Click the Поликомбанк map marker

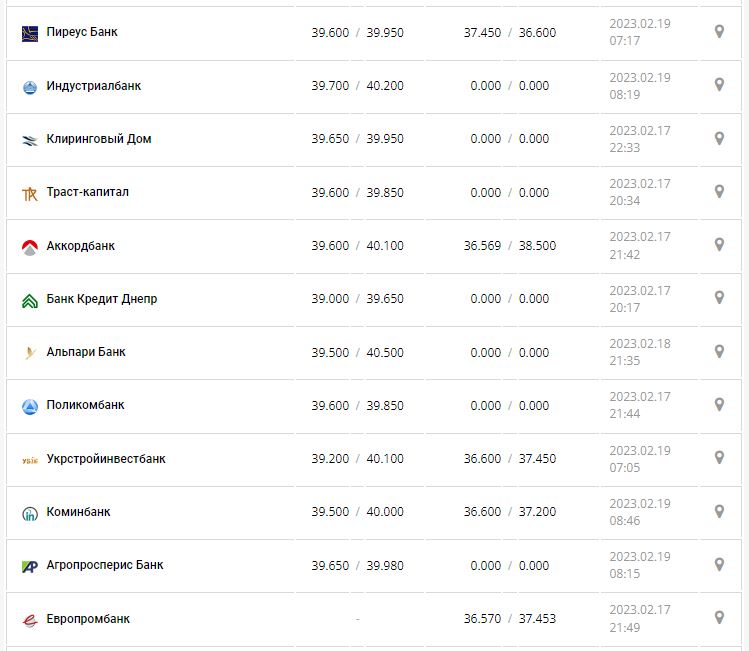[x=719, y=405]
